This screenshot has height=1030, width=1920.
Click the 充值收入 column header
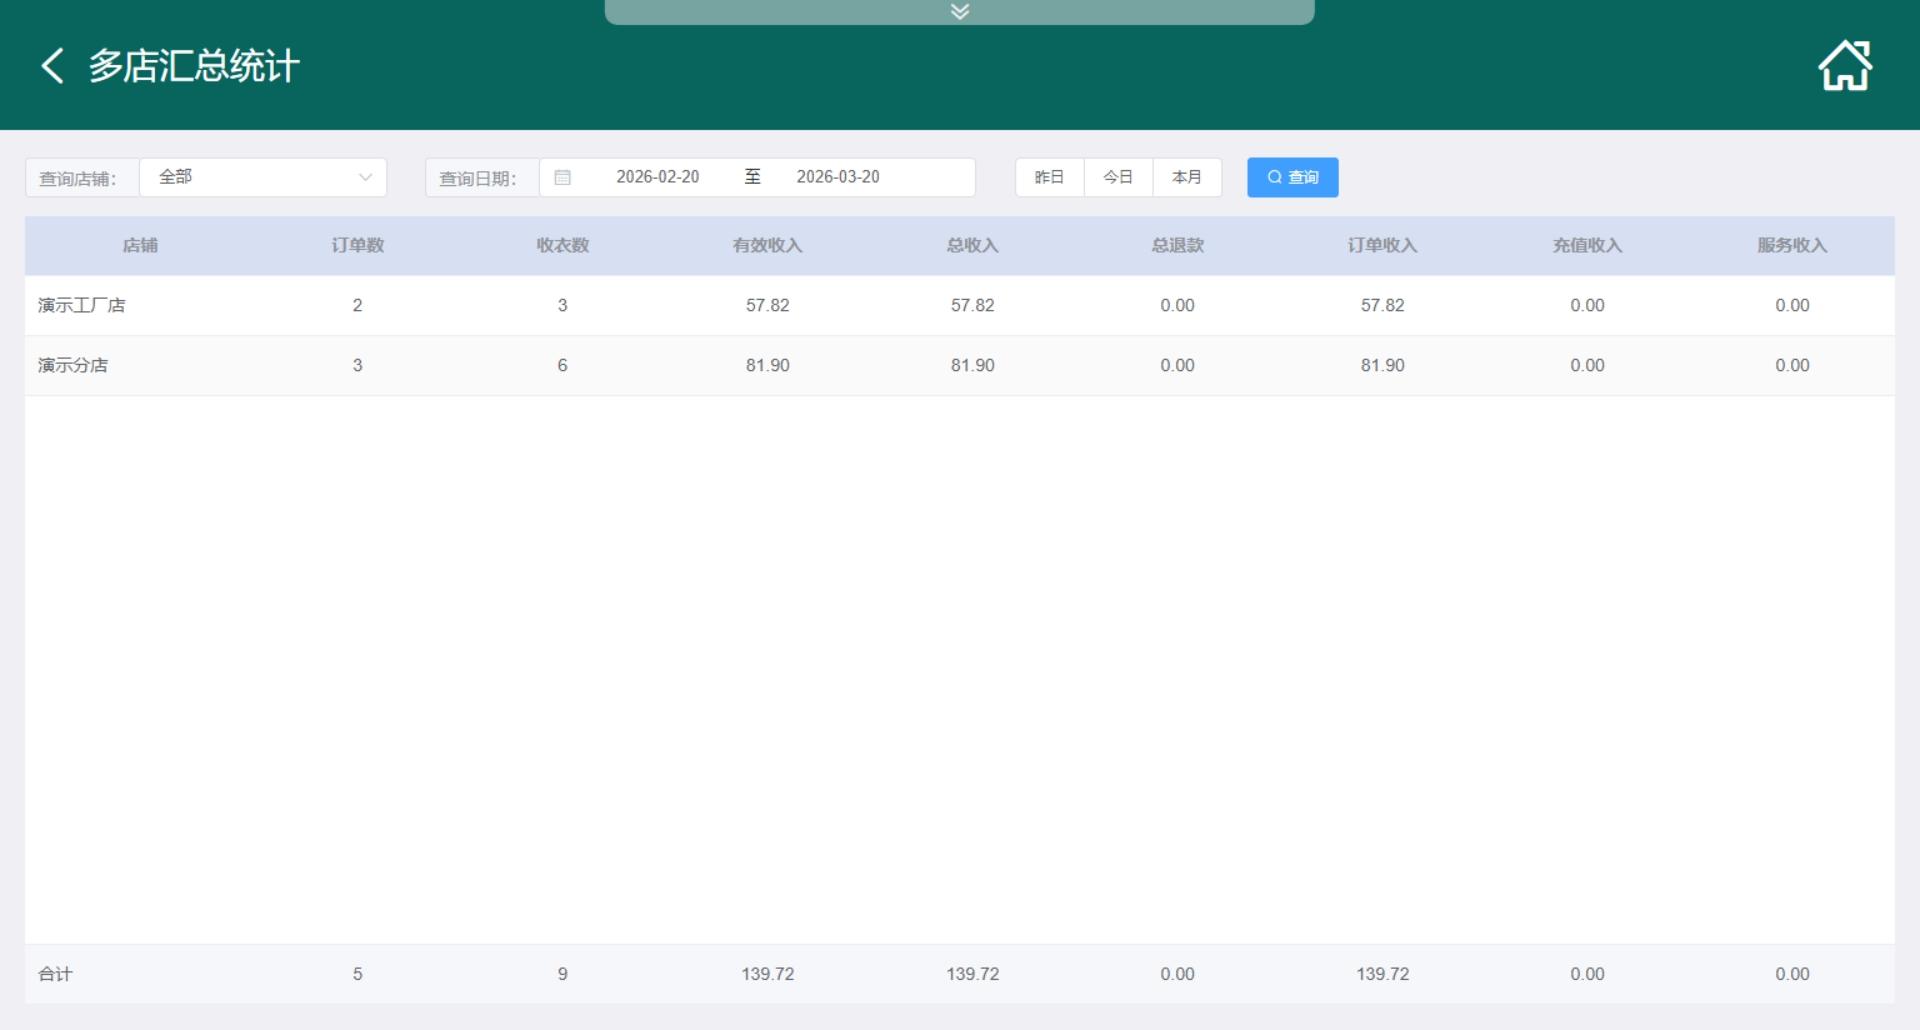[x=1587, y=245]
